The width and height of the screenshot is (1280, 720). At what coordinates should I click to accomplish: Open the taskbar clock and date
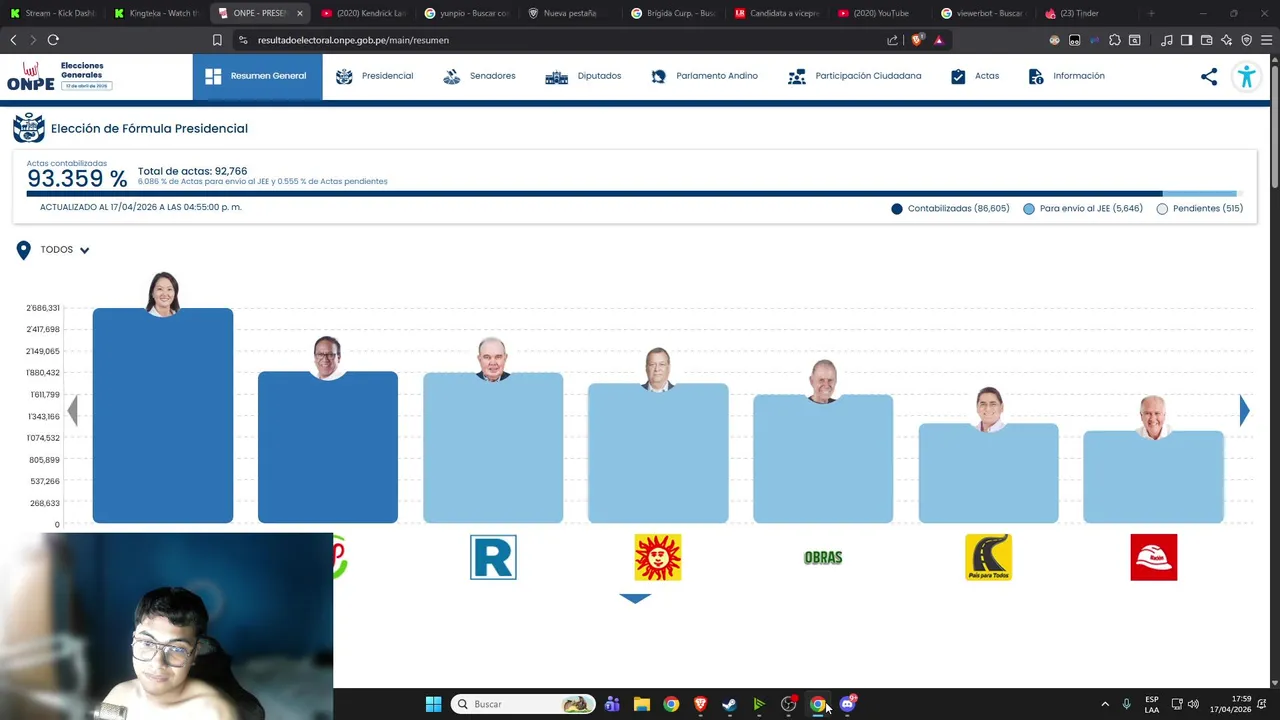pos(1230,704)
